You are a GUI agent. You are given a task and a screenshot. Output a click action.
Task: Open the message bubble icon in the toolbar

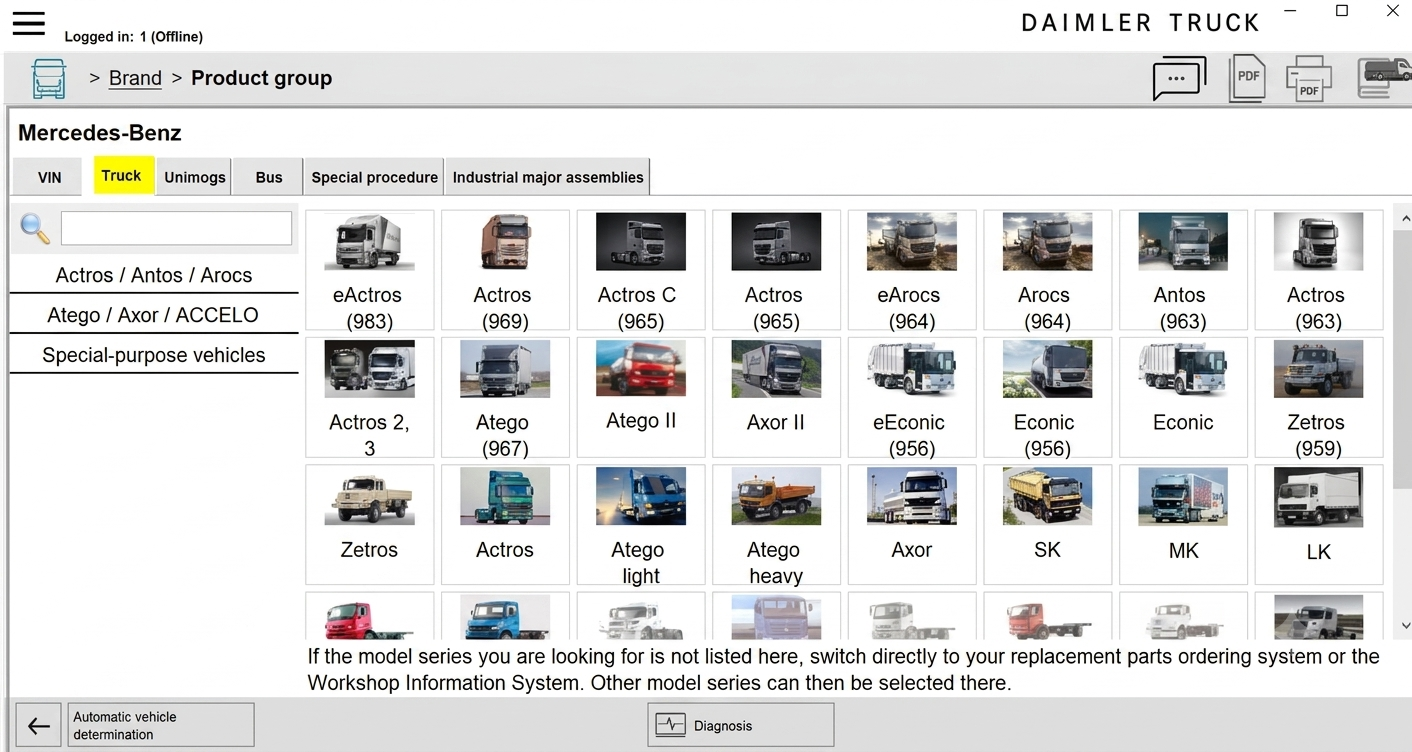click(1179, 78)
